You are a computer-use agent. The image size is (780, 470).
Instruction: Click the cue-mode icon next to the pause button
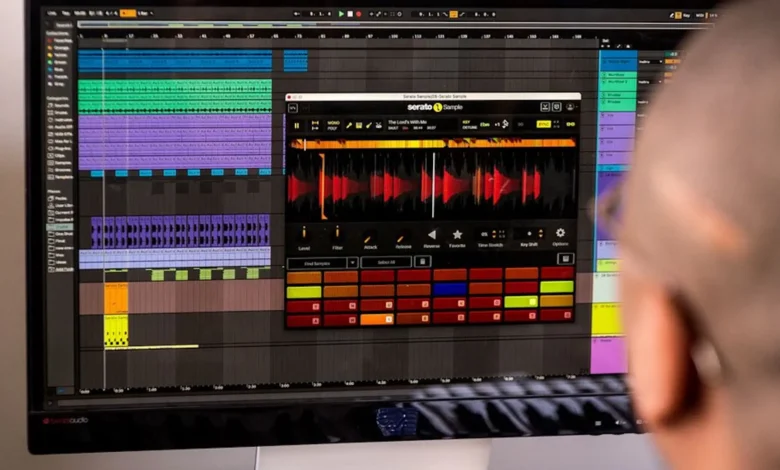click(315, 125)
